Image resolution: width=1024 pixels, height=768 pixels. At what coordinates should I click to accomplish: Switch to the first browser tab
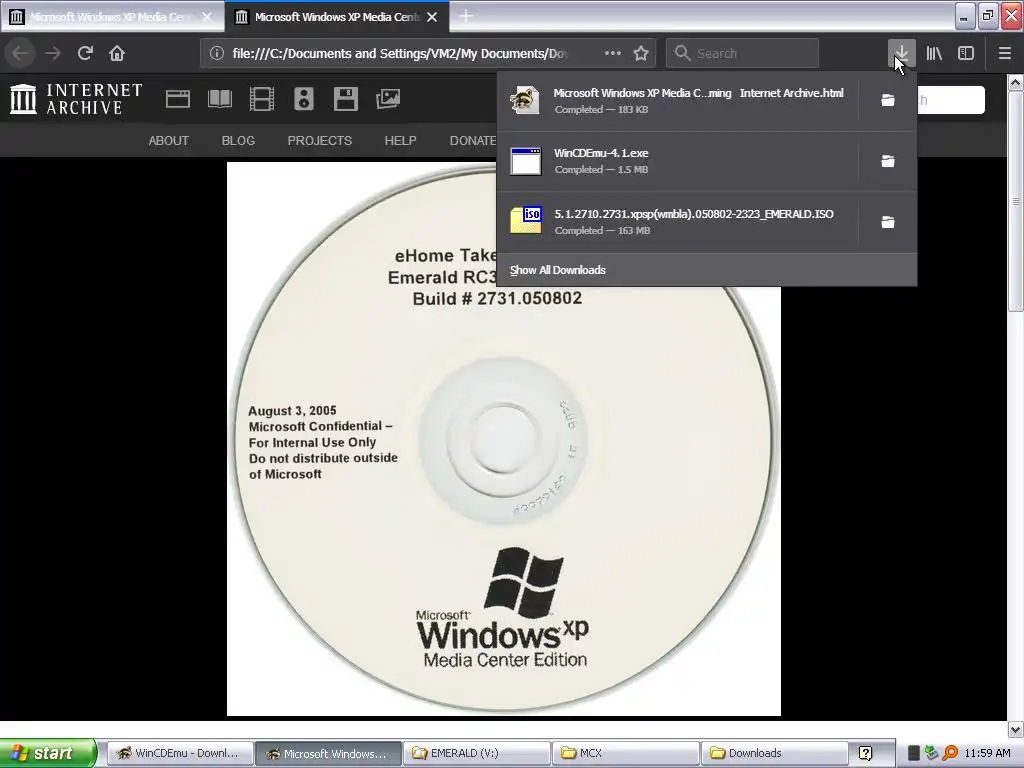(102, 17)
